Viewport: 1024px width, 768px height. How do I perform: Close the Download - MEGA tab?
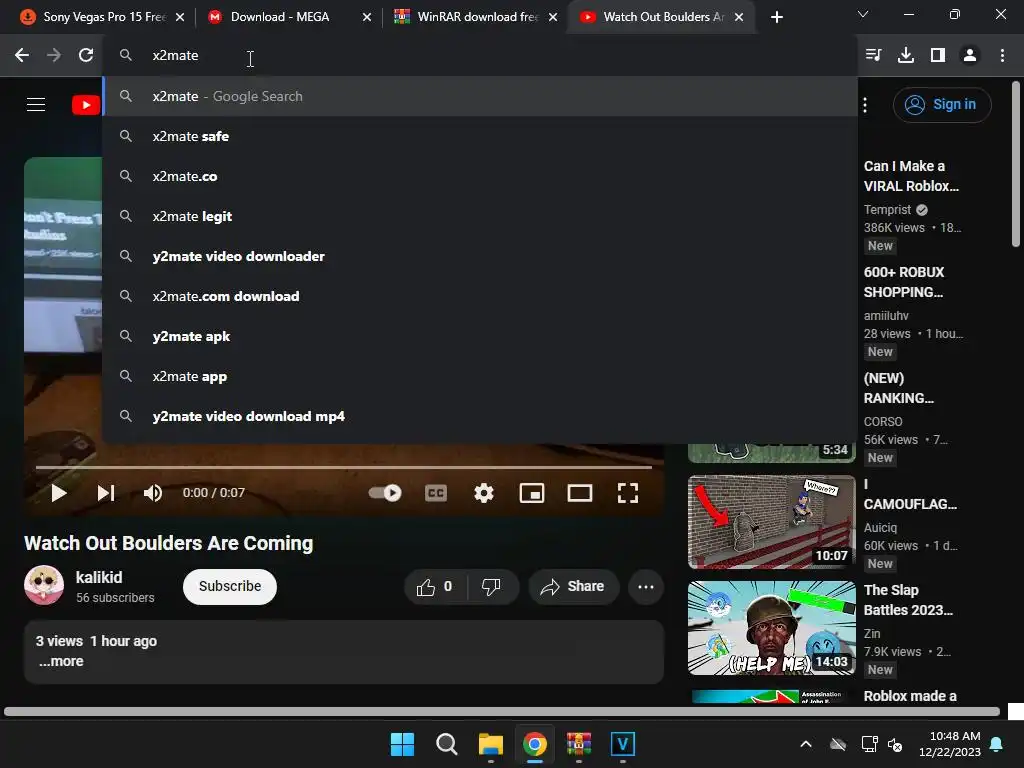click(367, 17)
